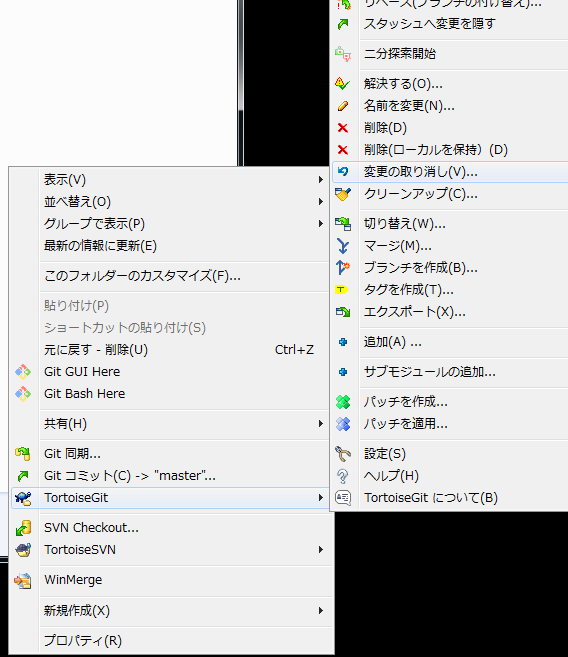Open このフォルダーのカスタマイズ(F)
Image resolution: width=568 pixels, height=657 pixels.
coord(170,276)
